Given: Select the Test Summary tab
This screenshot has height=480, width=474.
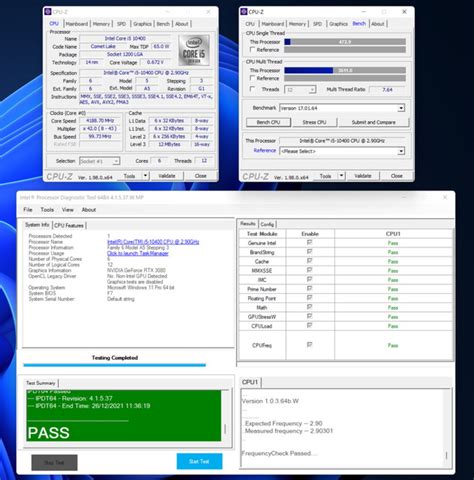Looking at the screenshot, I should click(x=41, y=383).
